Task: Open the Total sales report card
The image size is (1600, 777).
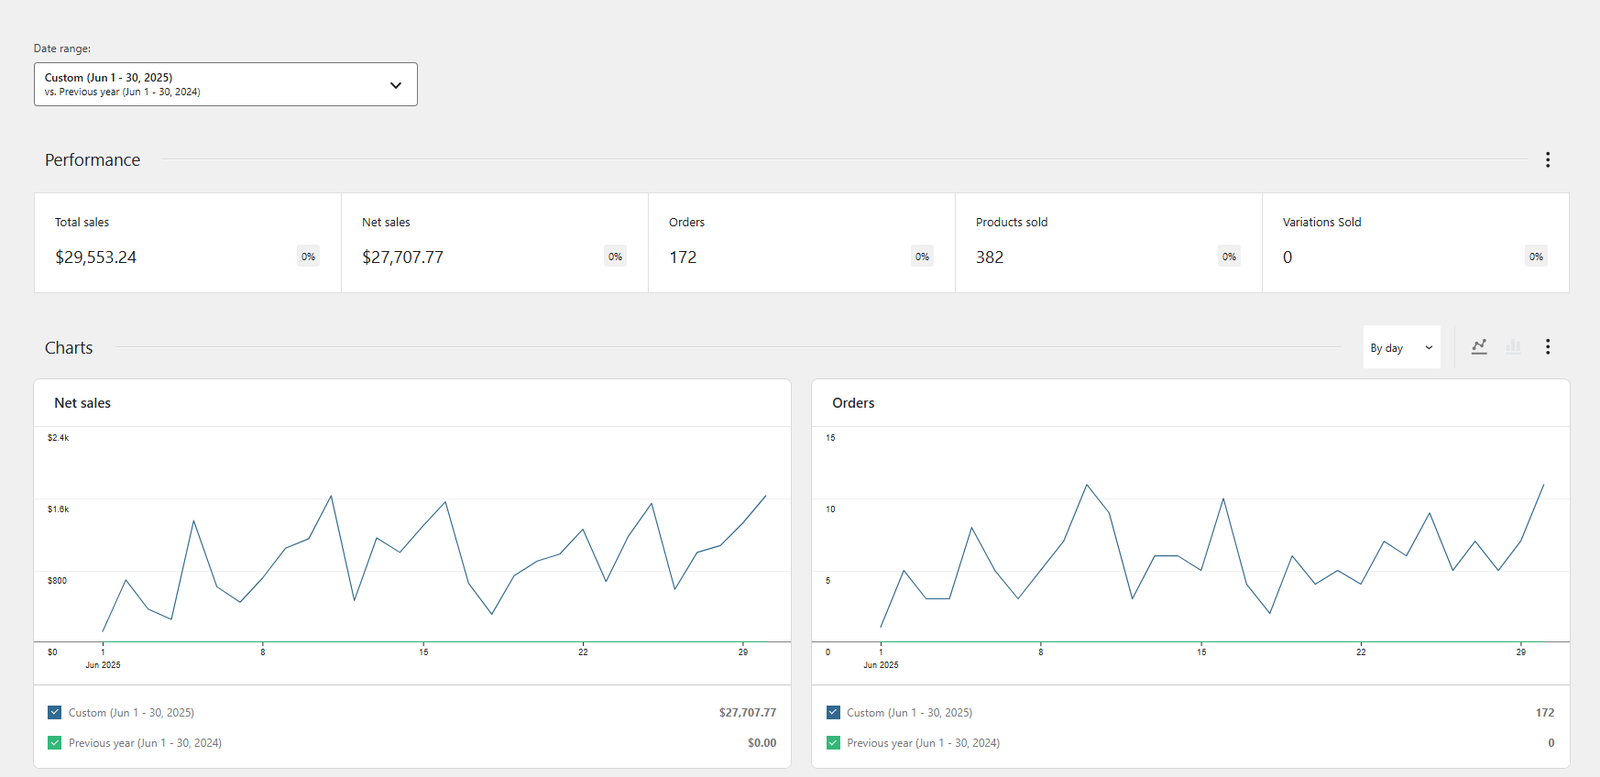Action: pos(187,243)
